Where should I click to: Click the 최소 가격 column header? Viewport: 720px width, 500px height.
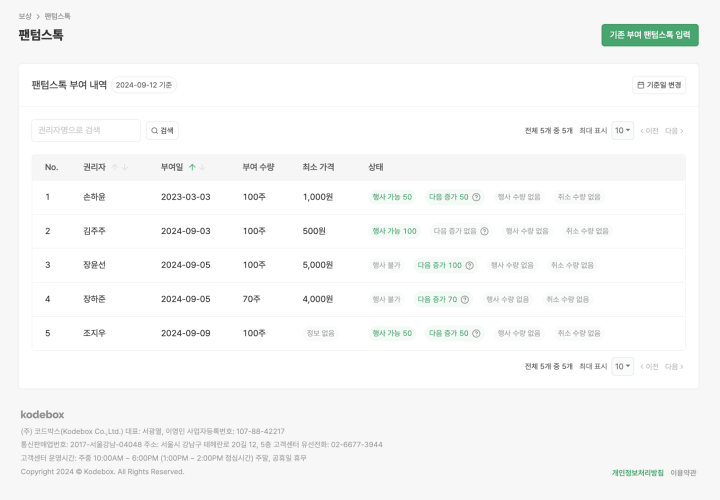point(318,167)
